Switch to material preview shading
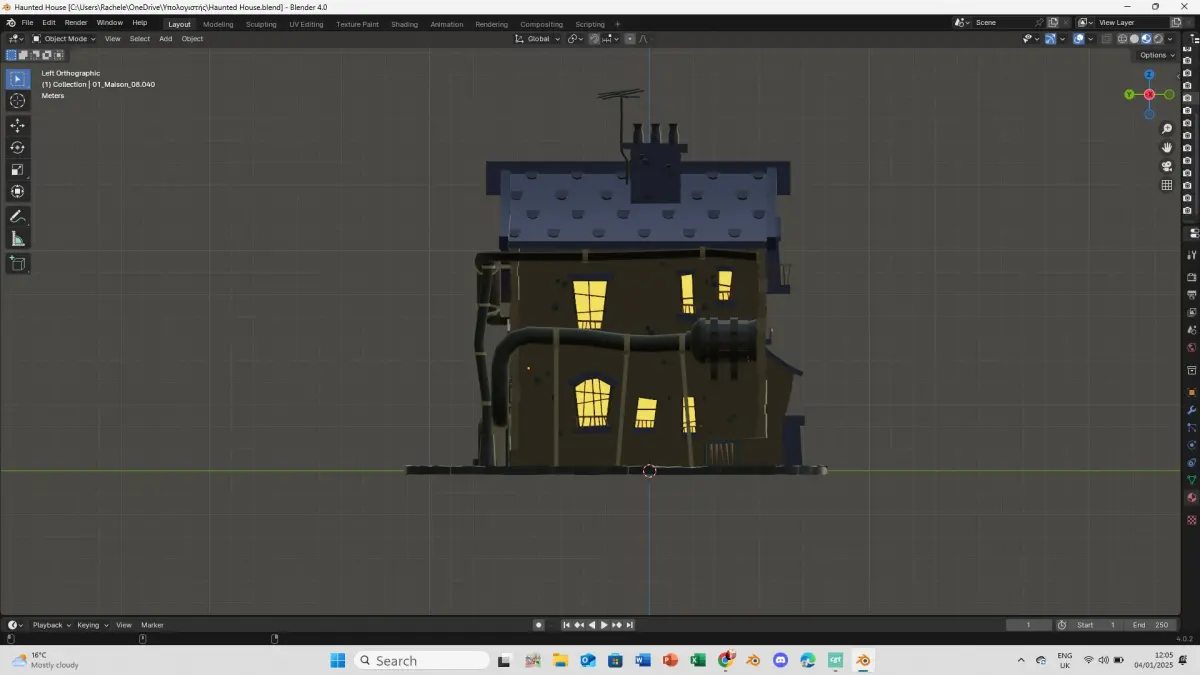This screenshot has width=1200, height=675. coord(1146,39)
